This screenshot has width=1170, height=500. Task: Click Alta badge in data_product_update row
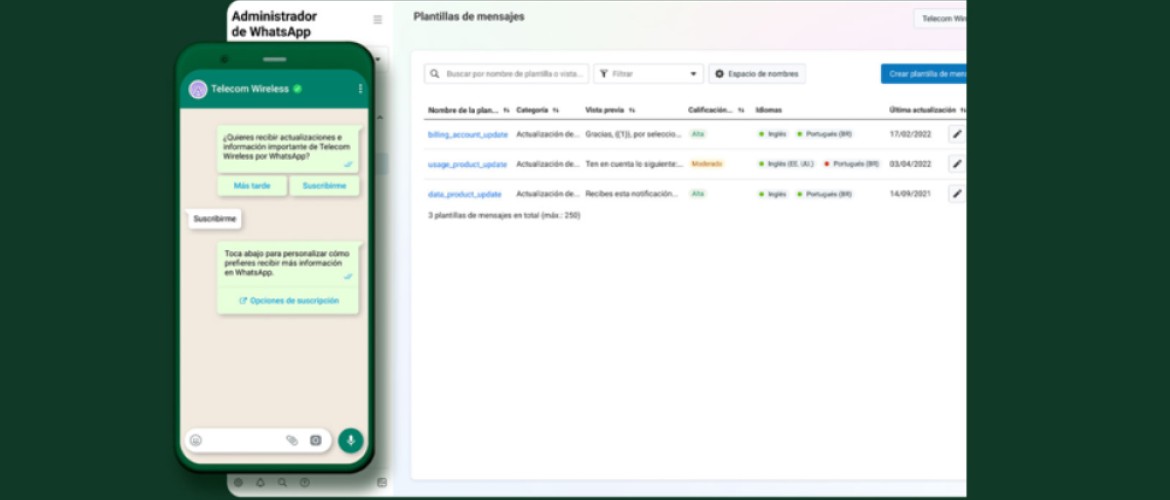[x=697, y=193]
